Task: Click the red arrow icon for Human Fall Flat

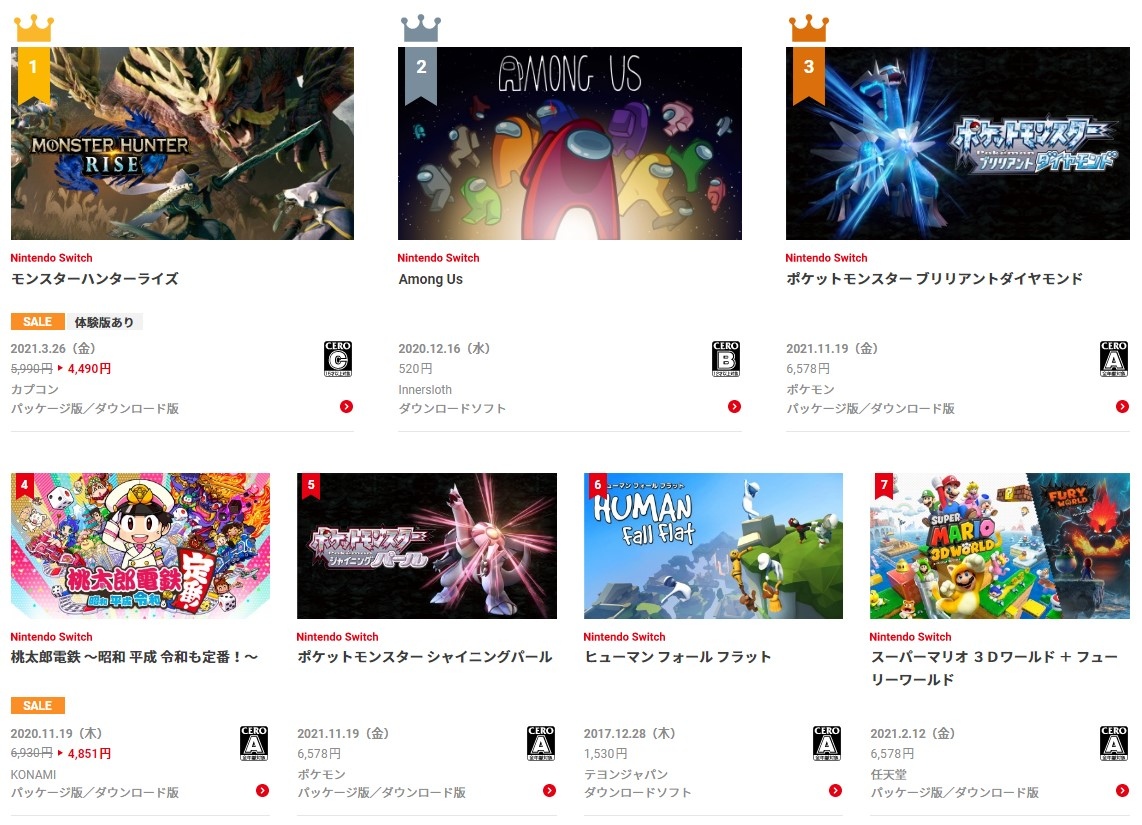Action: coord(835,791)
